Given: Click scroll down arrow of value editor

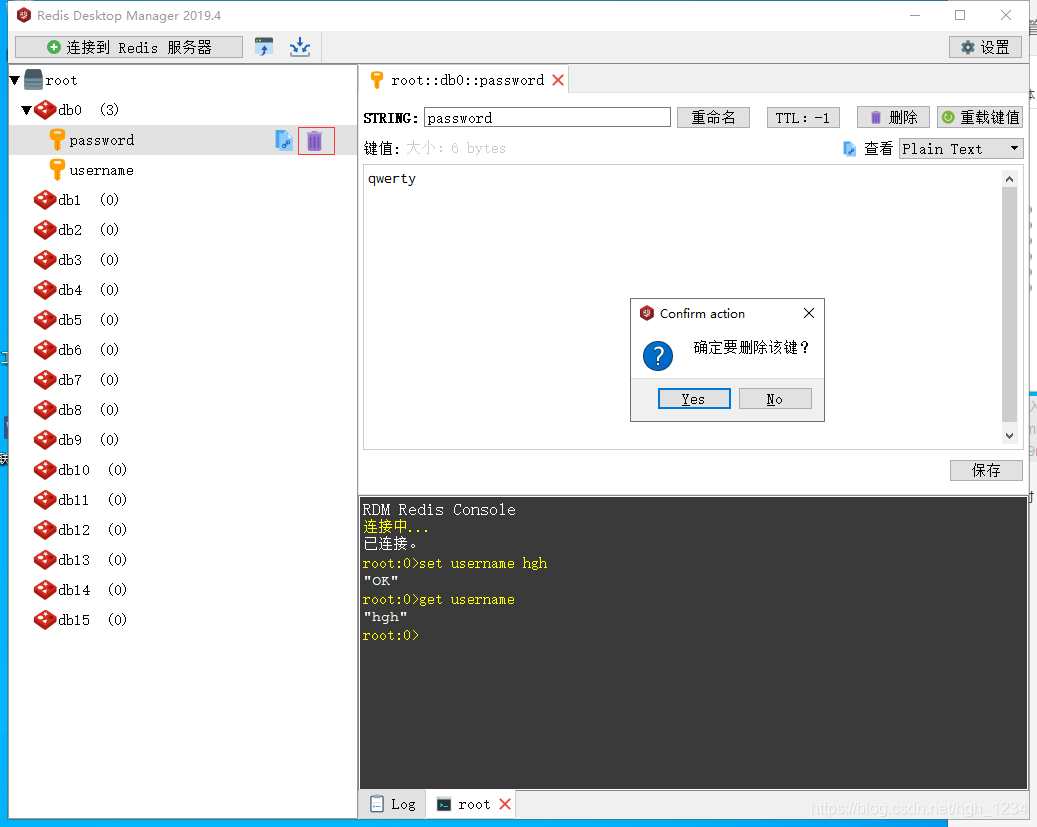Looking at the screenshot, I should (x=1009, y=435).
